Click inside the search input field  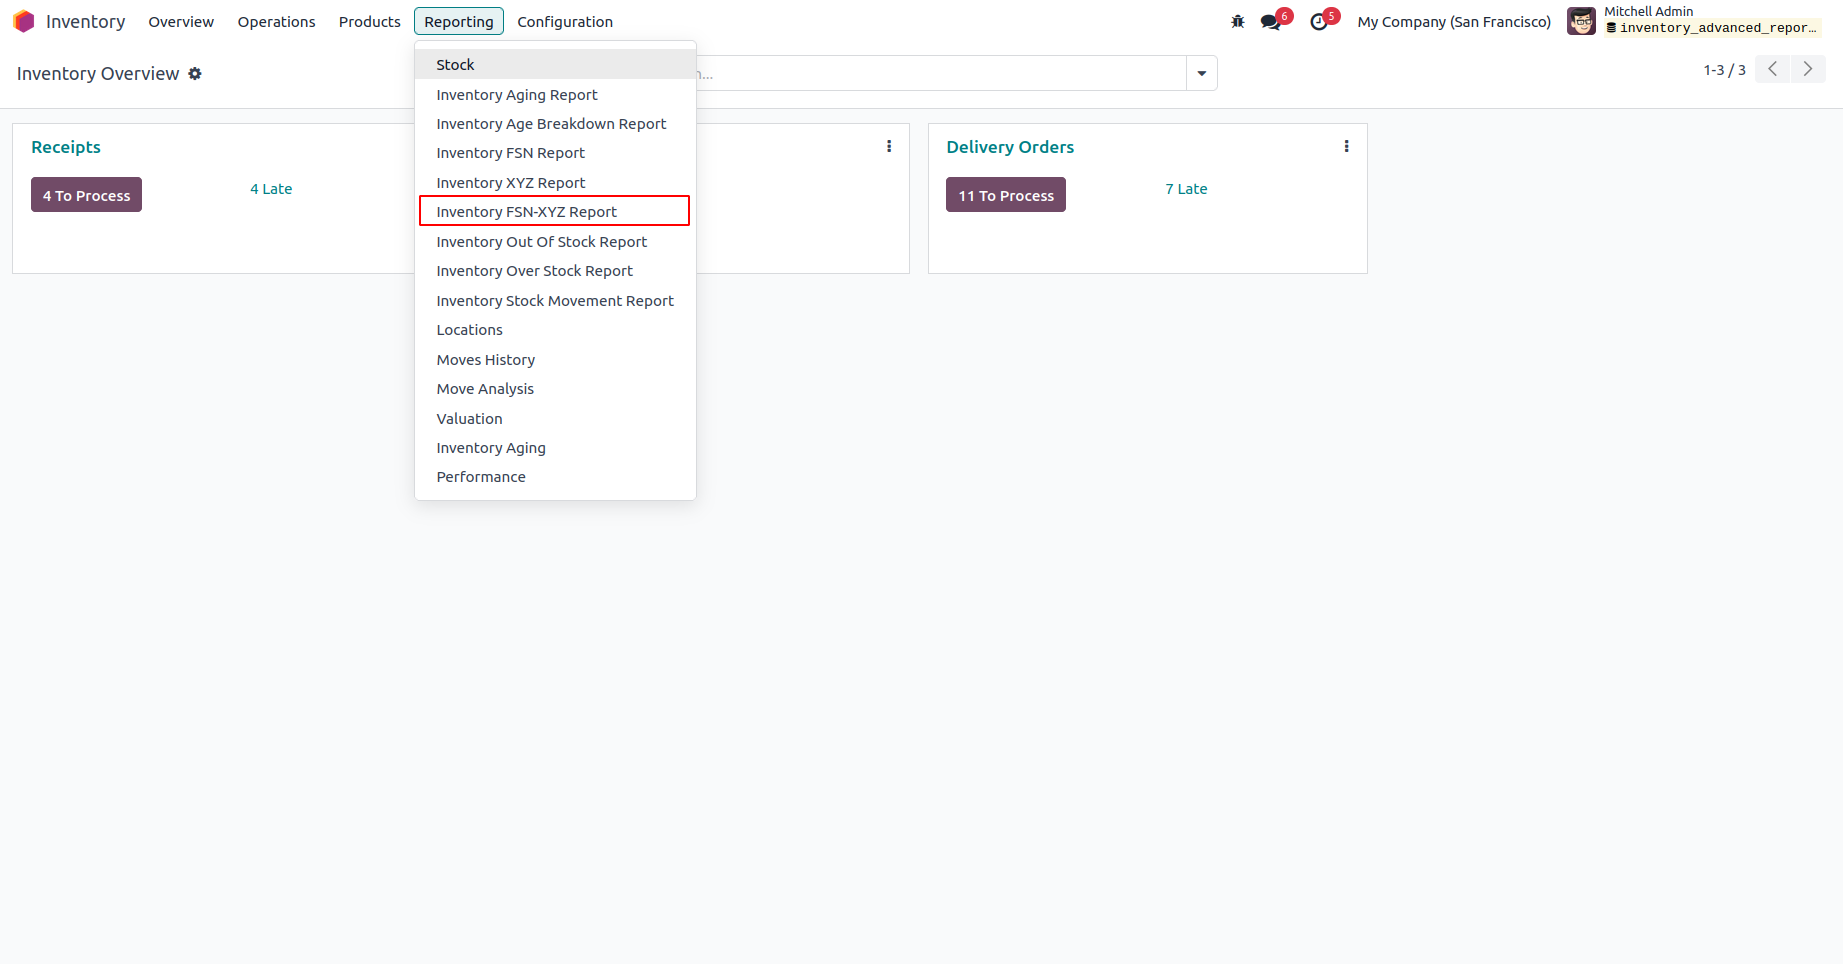point(940,73)
